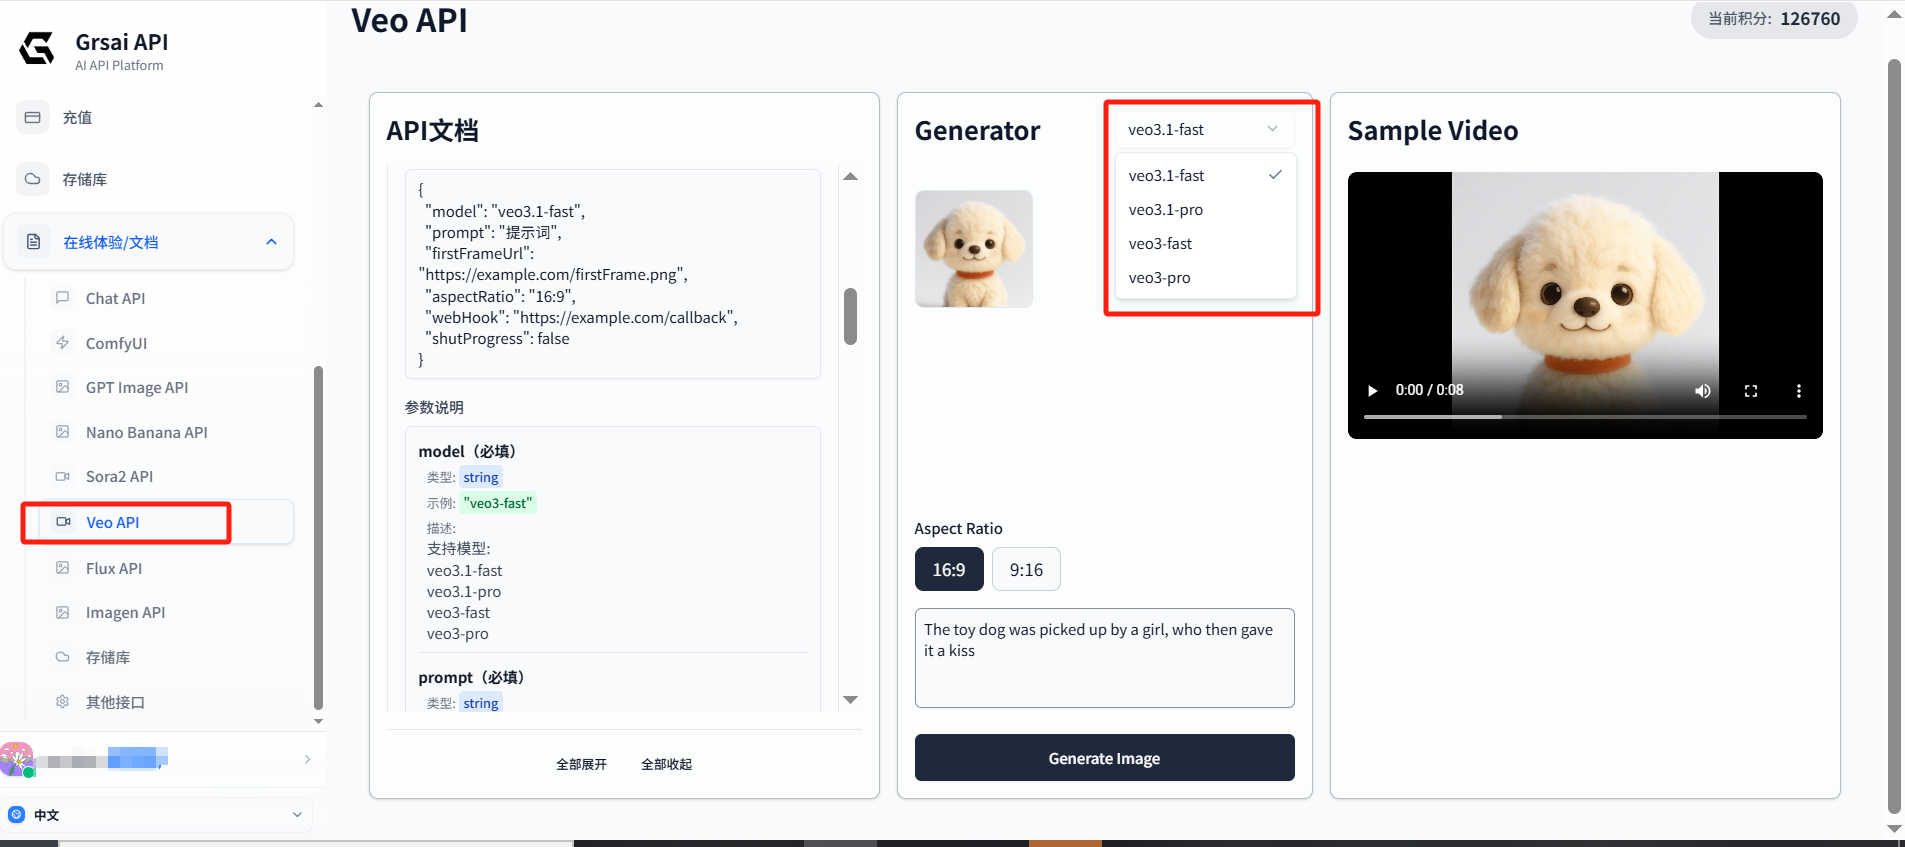
Task: Click the 其他接口 gear icon
Action: [62, 702]
